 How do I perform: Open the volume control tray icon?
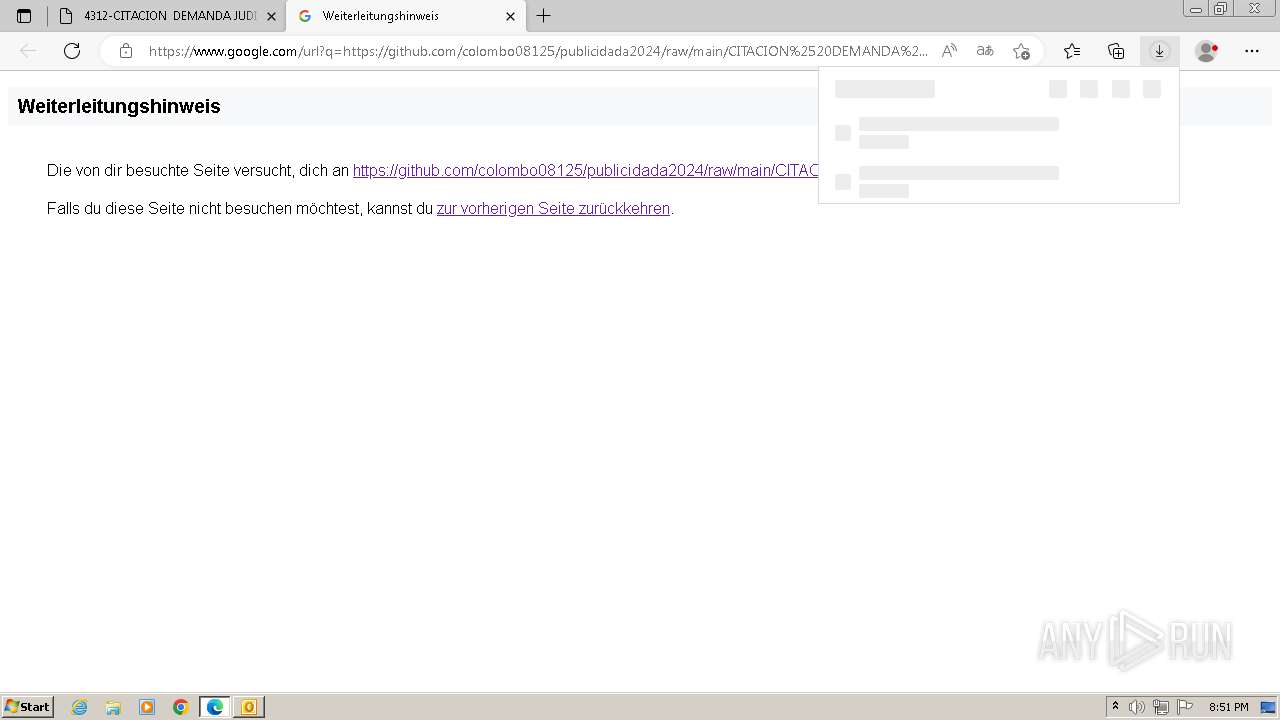click(x=1137, y=707)
